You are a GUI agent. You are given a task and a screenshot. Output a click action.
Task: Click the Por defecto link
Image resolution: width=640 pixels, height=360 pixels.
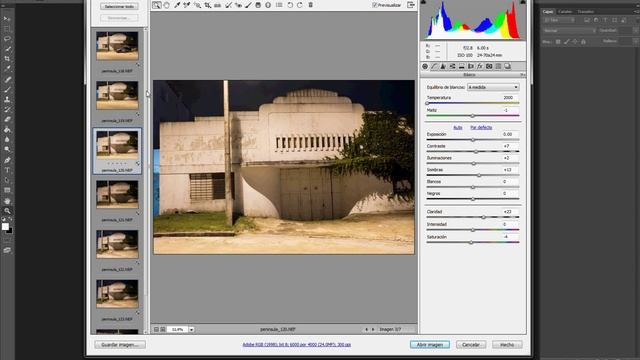click(x=481, y=128)
